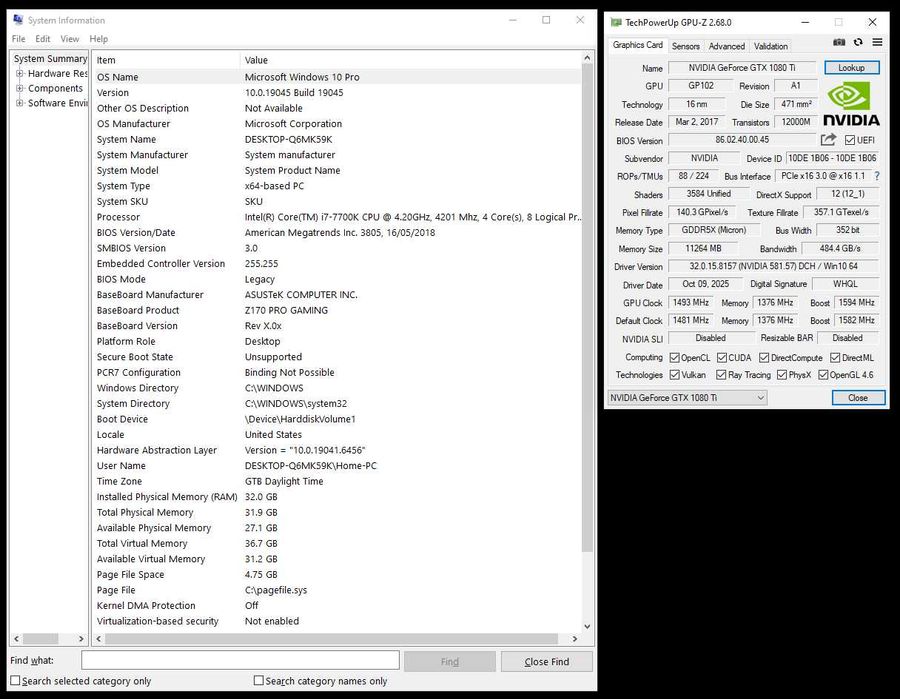Open the View menu

click(69, 39)
